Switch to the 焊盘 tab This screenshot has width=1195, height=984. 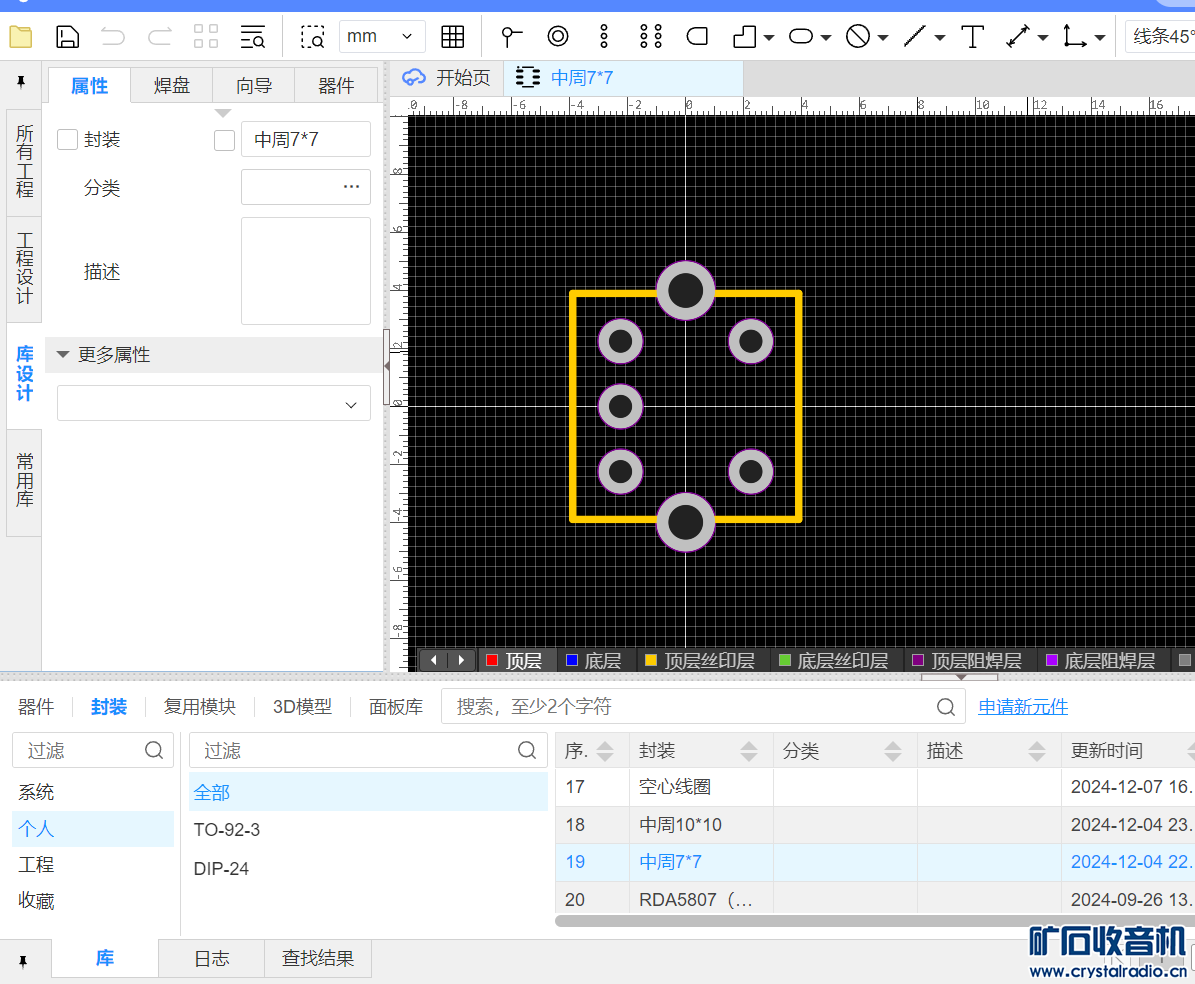point(172,86)
